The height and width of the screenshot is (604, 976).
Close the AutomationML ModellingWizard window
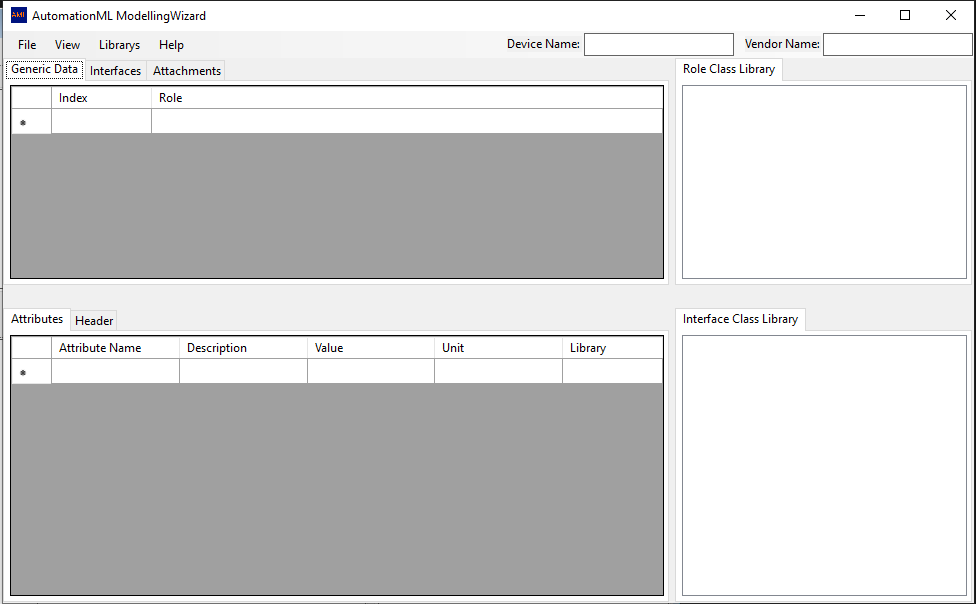[x=950, y=15]
